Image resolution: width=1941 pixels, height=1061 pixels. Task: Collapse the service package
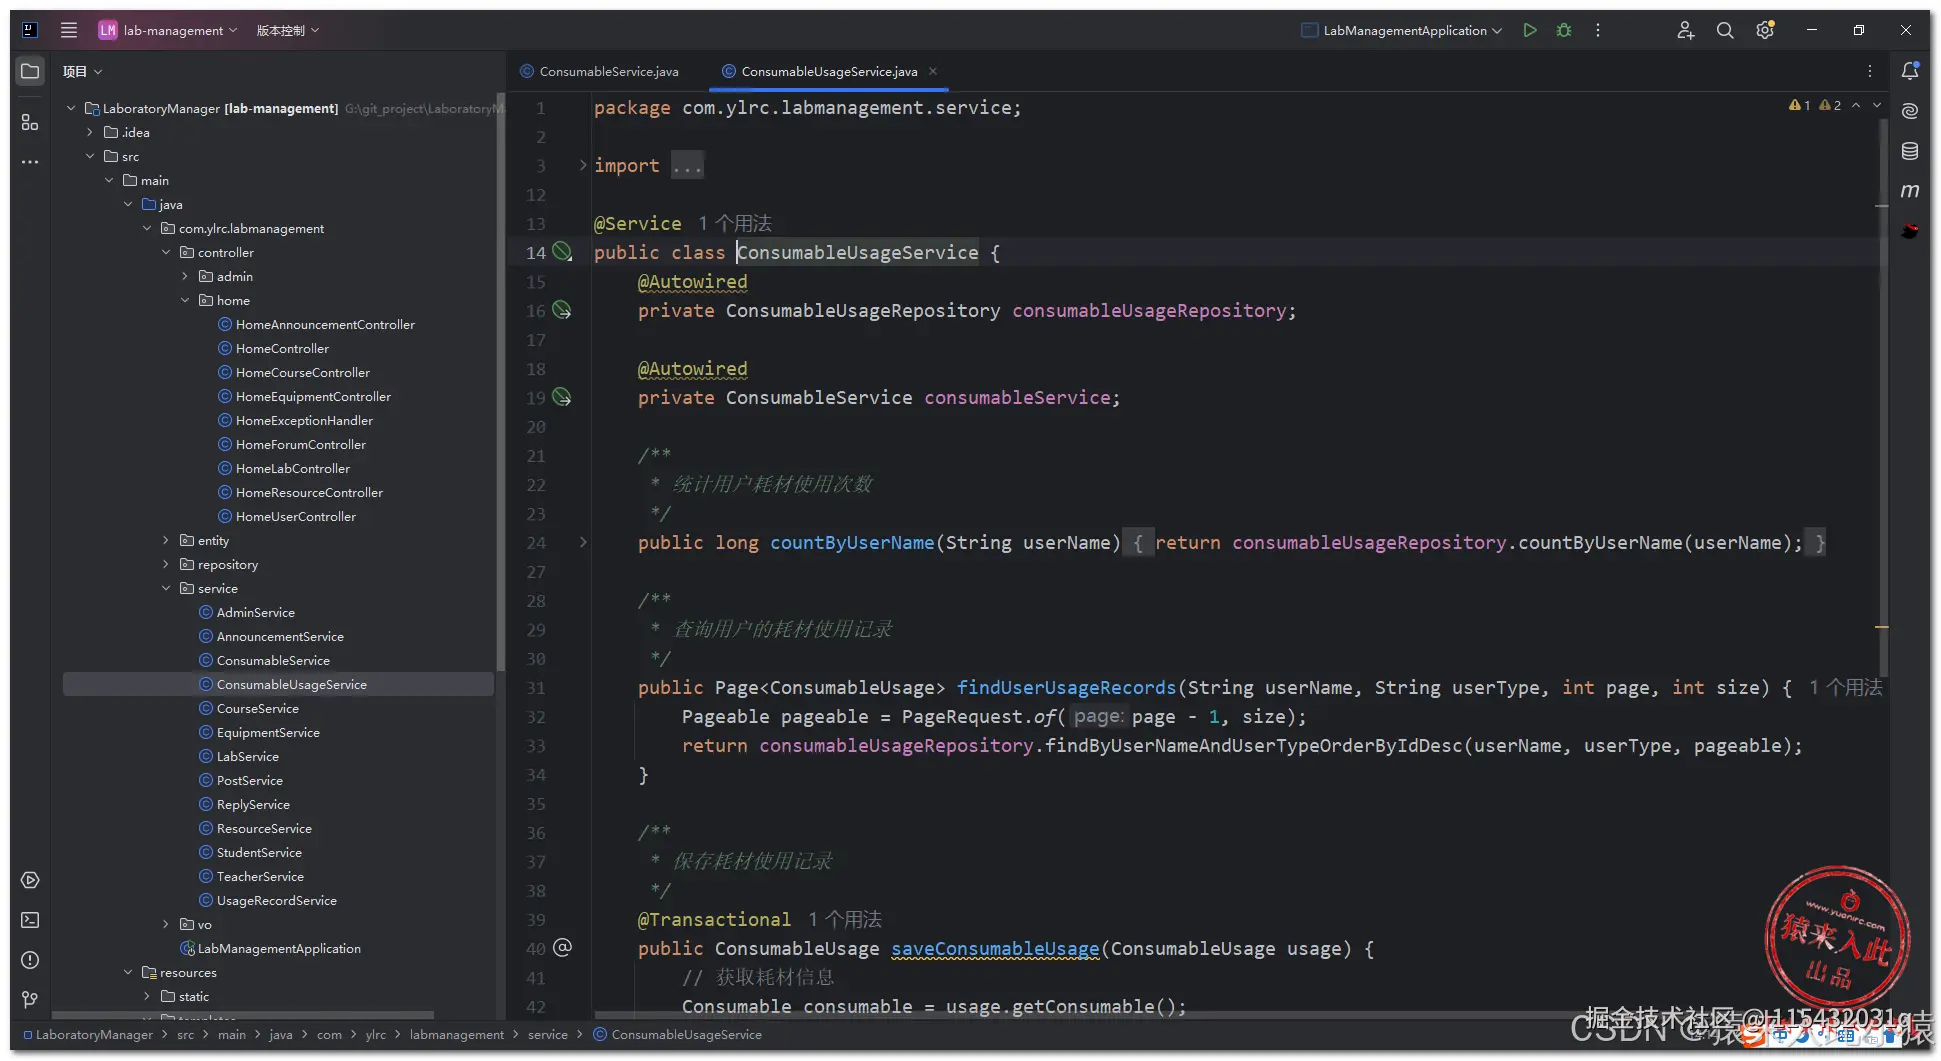166,588
